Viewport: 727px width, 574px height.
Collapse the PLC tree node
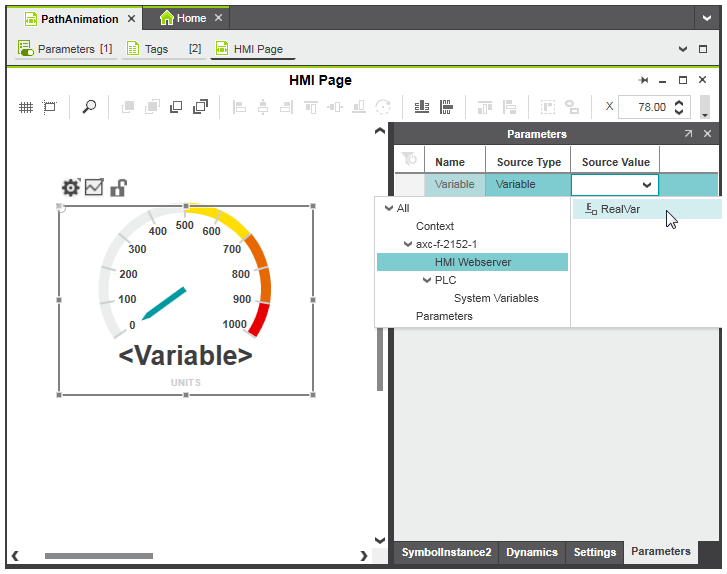tap(425, 280)
